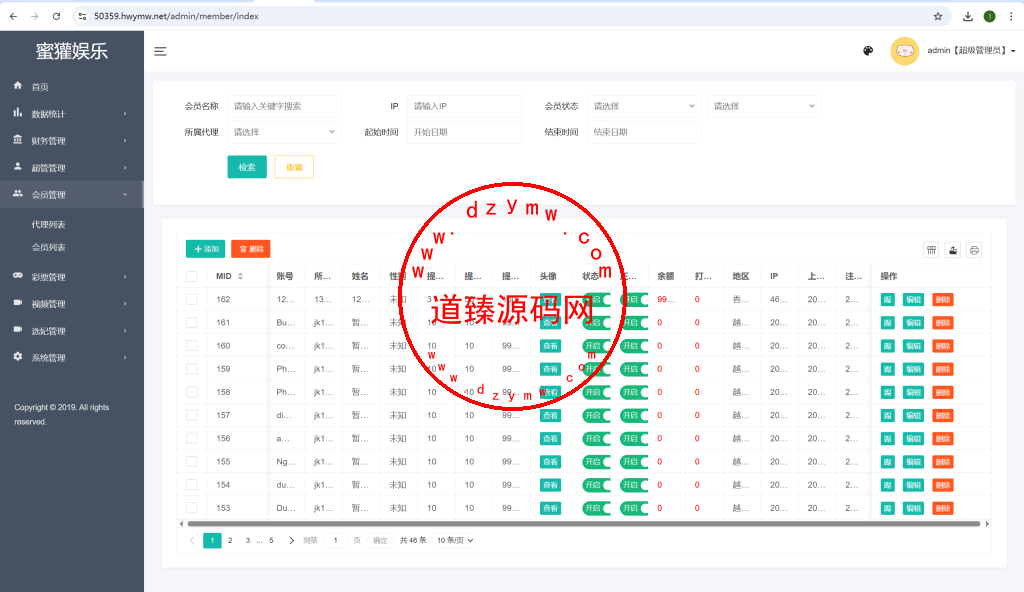The width and height of the screenshot is (1024, 592).
Task: Toggle the 状态 switch for member 154
Action: coord(596,485)
